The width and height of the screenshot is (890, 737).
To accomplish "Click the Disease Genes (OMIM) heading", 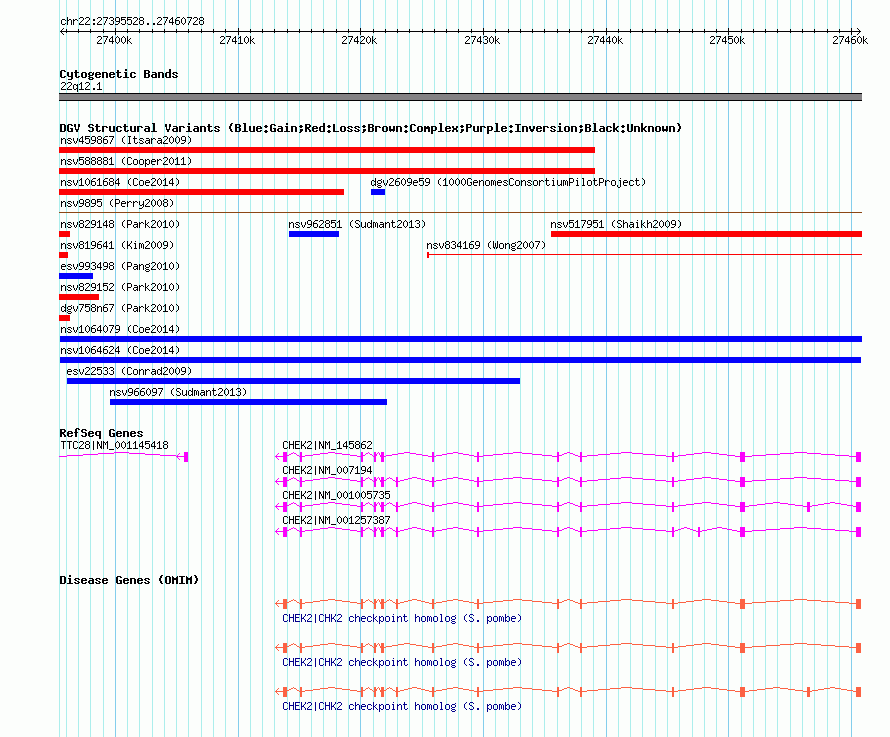I will point(129,580).
